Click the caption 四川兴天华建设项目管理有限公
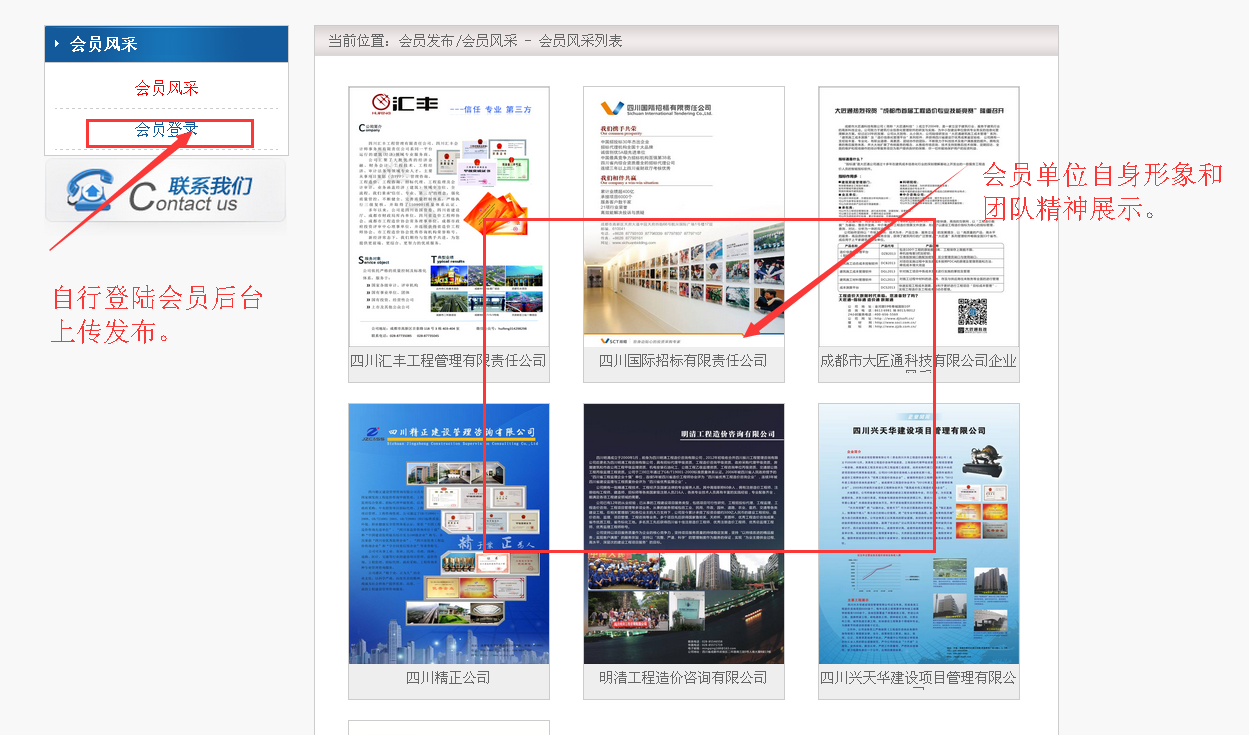Screen dimensions: 1249x735 pyautogui.click(x=919, y=678)
